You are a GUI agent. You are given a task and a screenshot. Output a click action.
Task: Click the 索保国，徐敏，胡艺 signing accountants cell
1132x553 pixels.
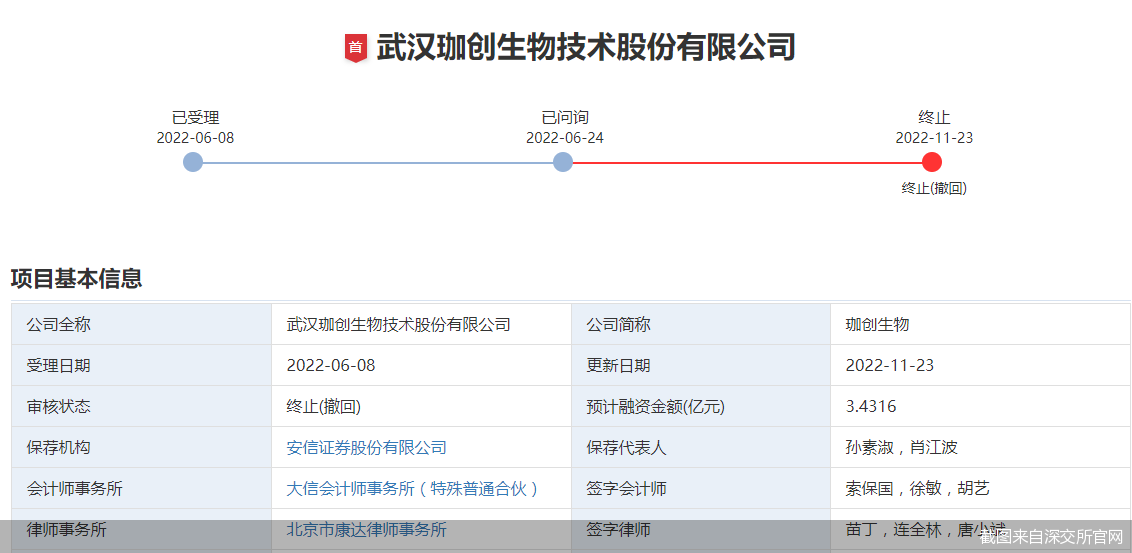pyautogui.click(x=917, y=489)
